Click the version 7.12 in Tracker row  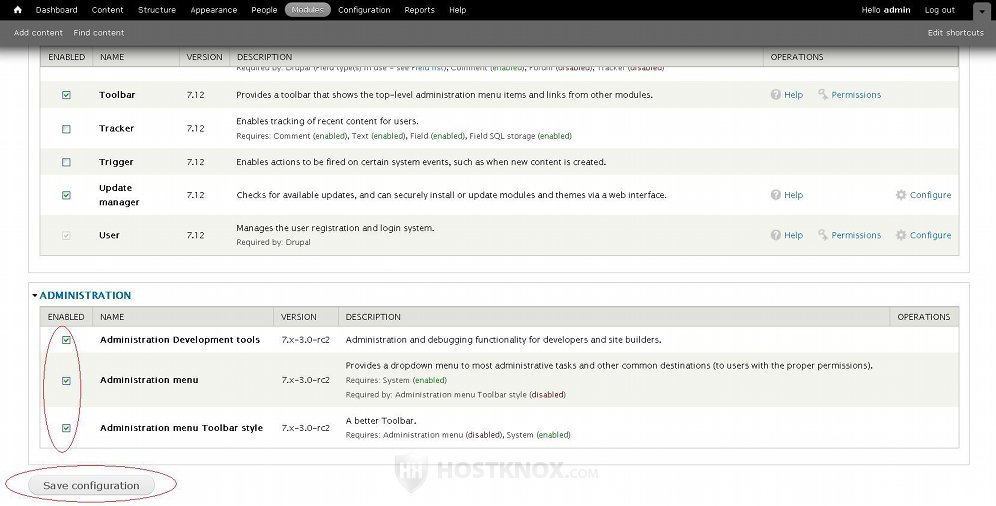tap(196, 128)
